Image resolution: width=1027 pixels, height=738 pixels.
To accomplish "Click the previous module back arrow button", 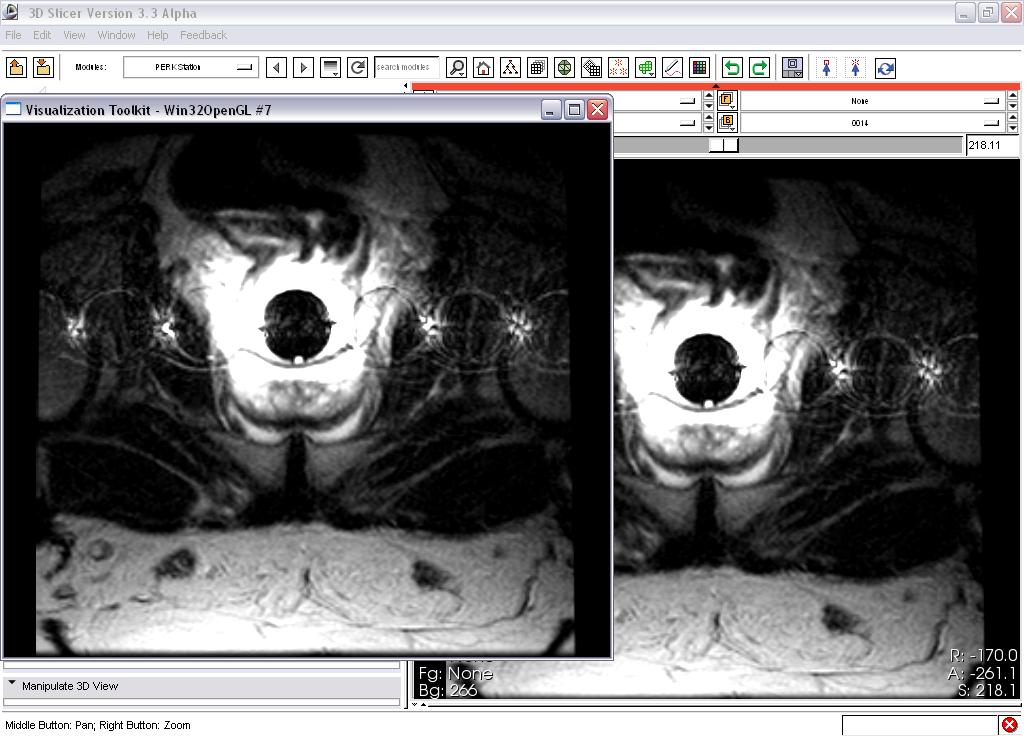I will tap(277, 68).
